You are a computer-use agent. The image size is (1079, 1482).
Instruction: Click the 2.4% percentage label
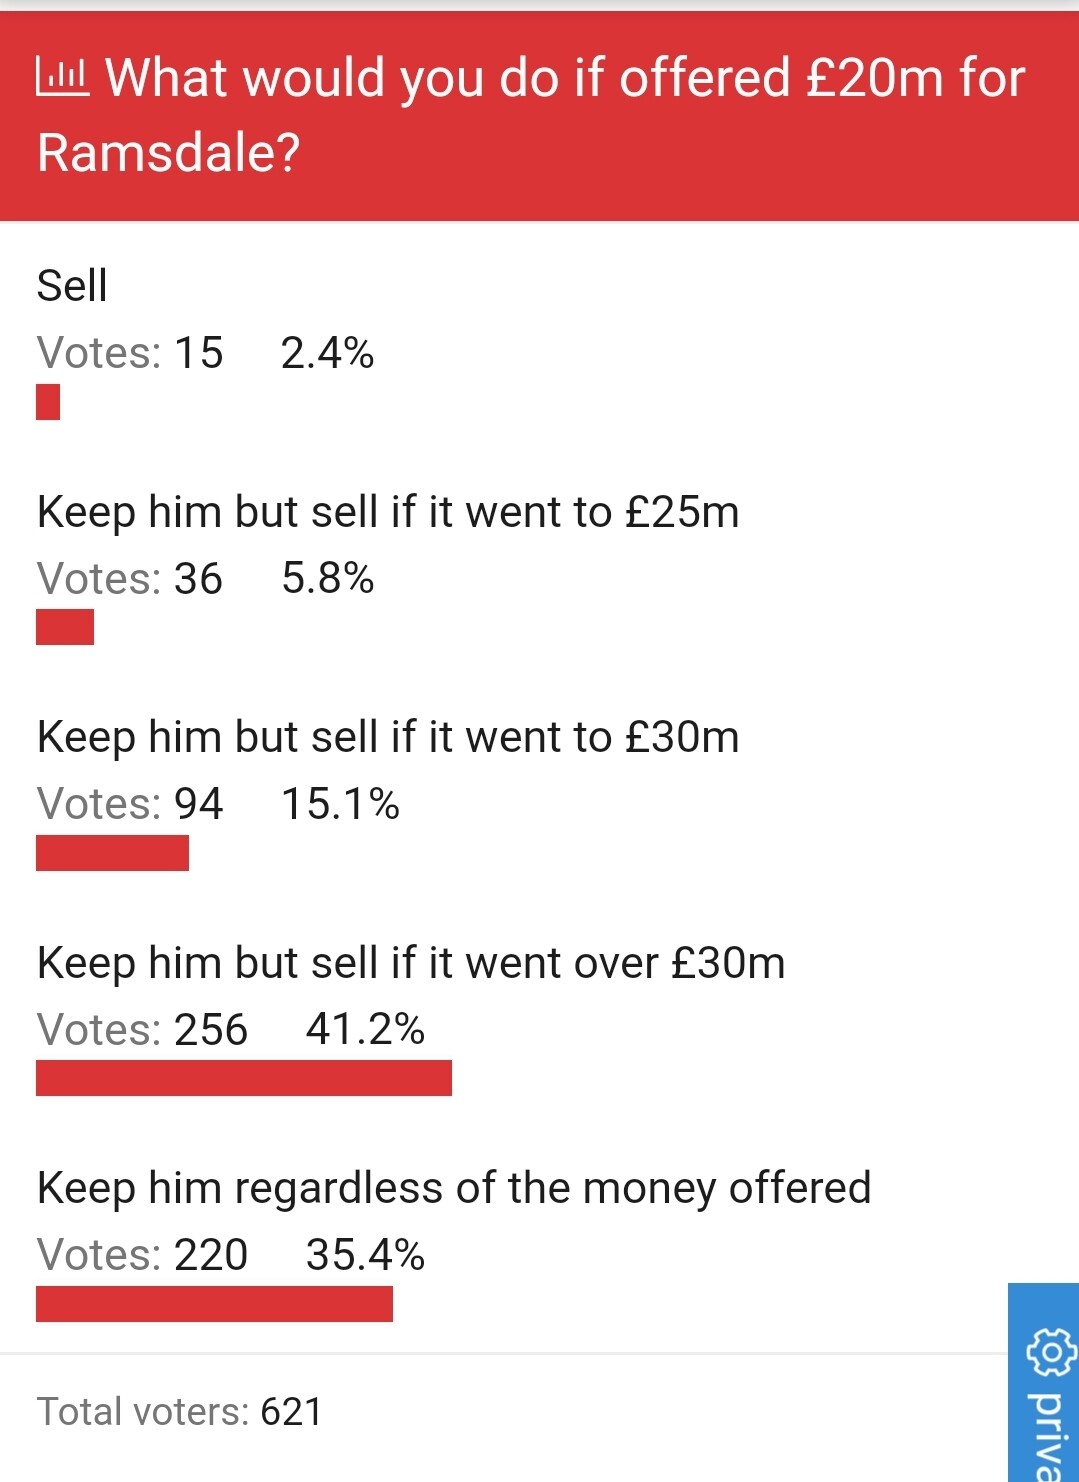click(x=327, y=353)
